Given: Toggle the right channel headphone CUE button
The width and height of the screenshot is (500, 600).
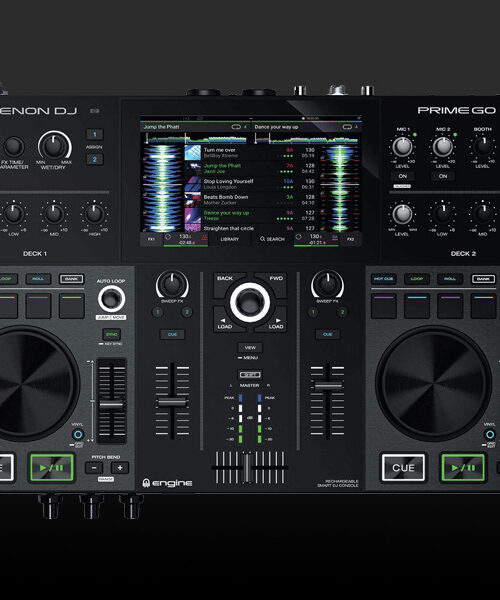Looking at the screenshot, I should point(327,334).
